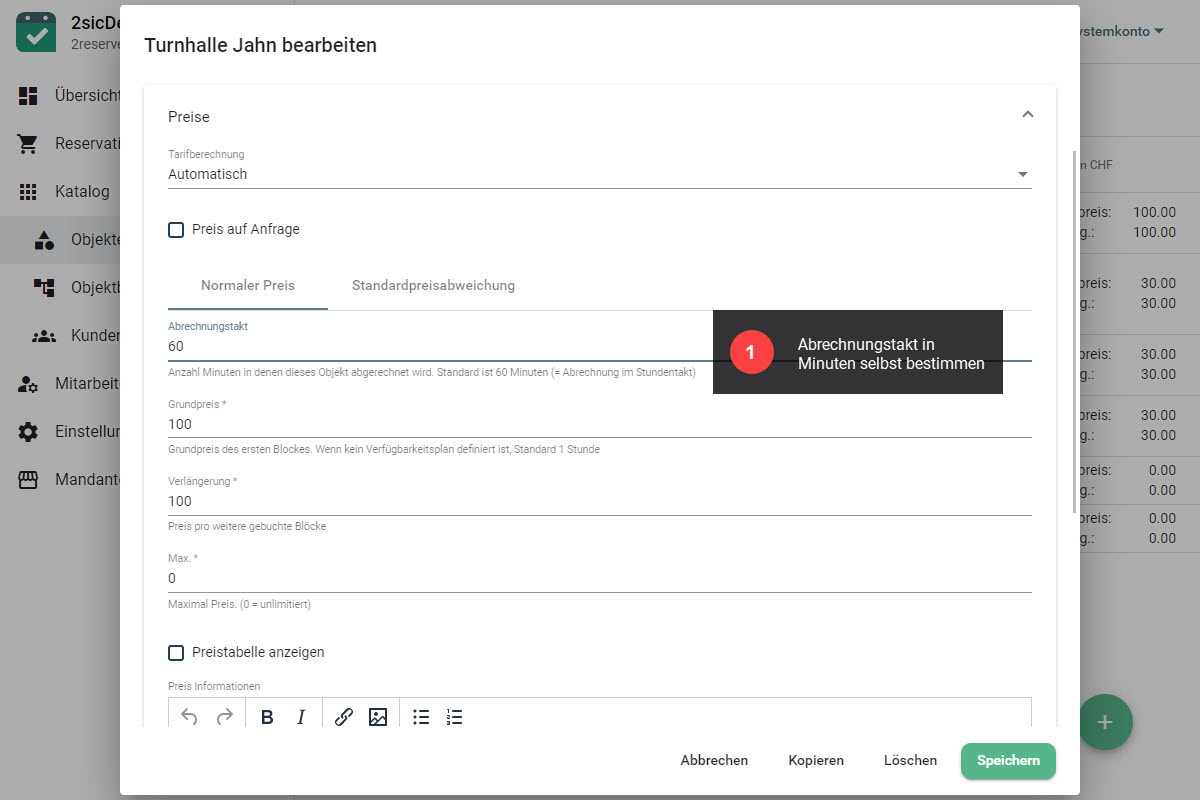Toggle italic formatting in editor
The image size is (1200, 800).
click(x=301, y=717)
